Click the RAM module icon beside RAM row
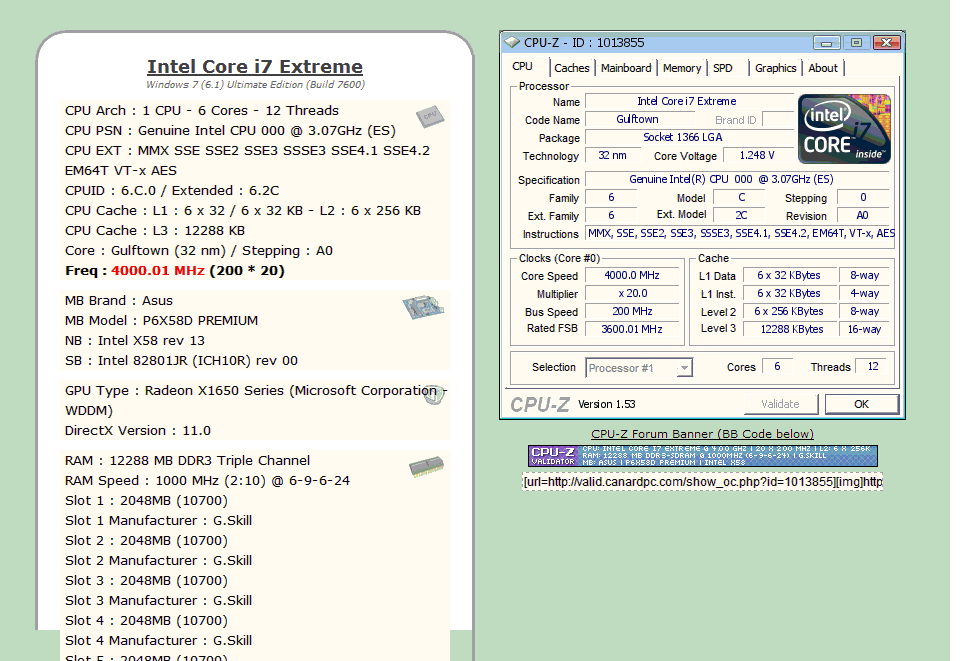The width and height of the screenshot is (974, 661). [427, 467]
